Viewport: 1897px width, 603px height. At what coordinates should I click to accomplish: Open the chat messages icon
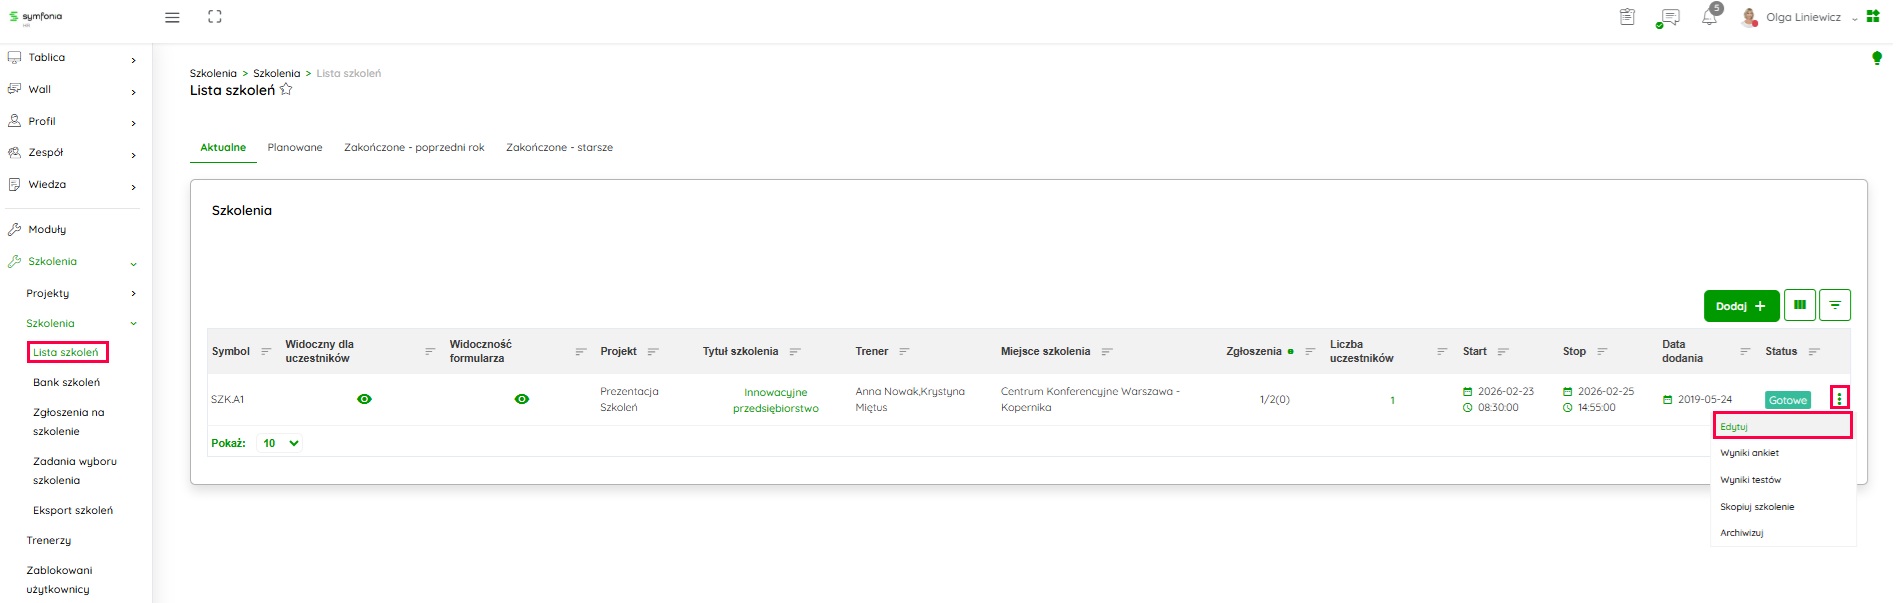1668,17
